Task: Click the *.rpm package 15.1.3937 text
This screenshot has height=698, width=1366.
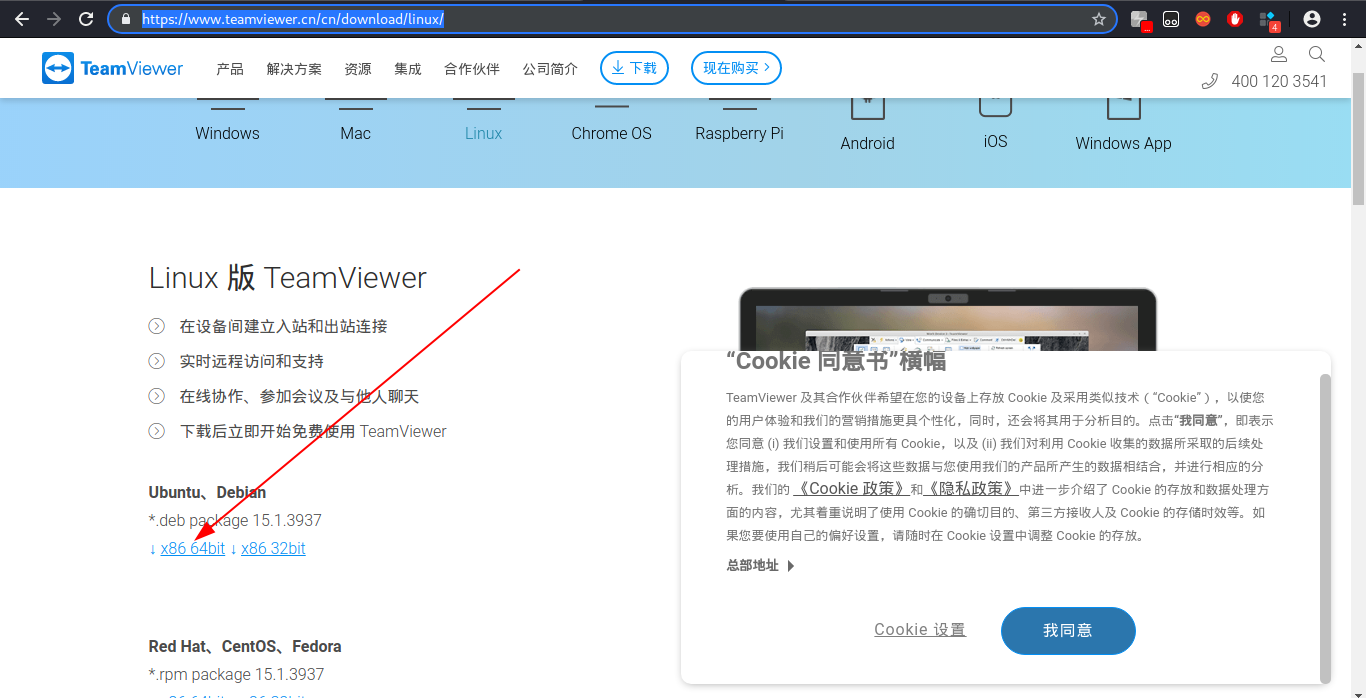Action: click(236, 674)
